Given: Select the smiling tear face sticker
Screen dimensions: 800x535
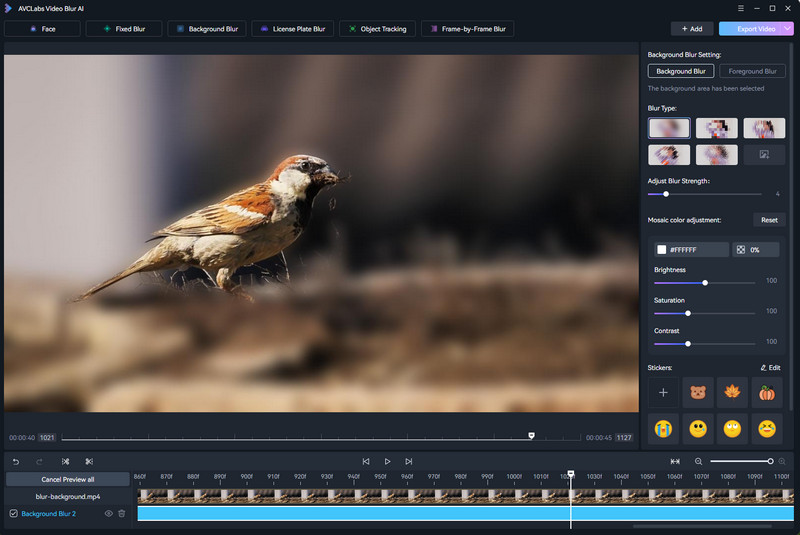Looking at the screenshot, I should point(697,429).
